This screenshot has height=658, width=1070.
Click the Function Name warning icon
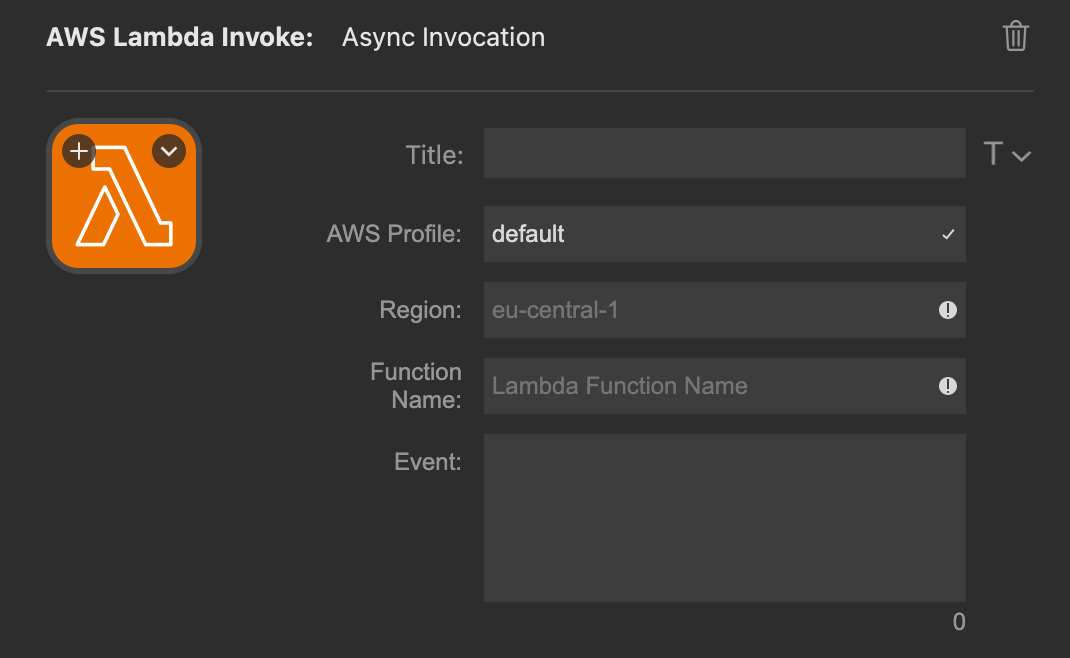(948, 386)
